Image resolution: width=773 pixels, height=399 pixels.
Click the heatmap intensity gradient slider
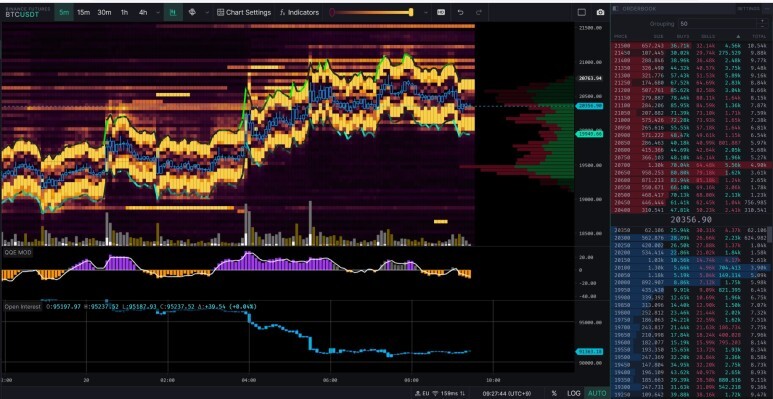372,12
